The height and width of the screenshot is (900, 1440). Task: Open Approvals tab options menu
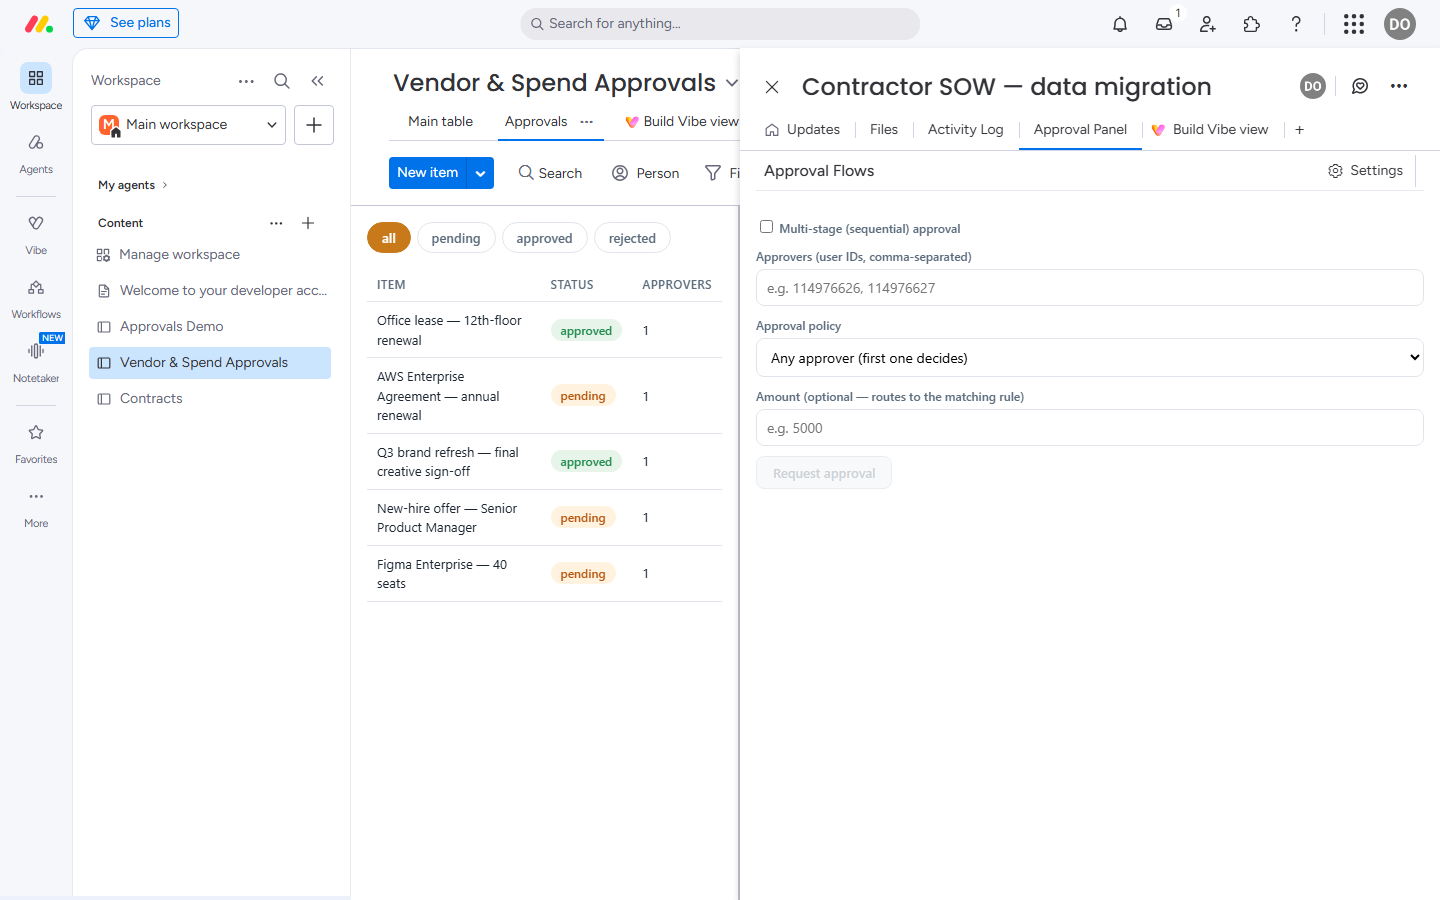[587, 122]
